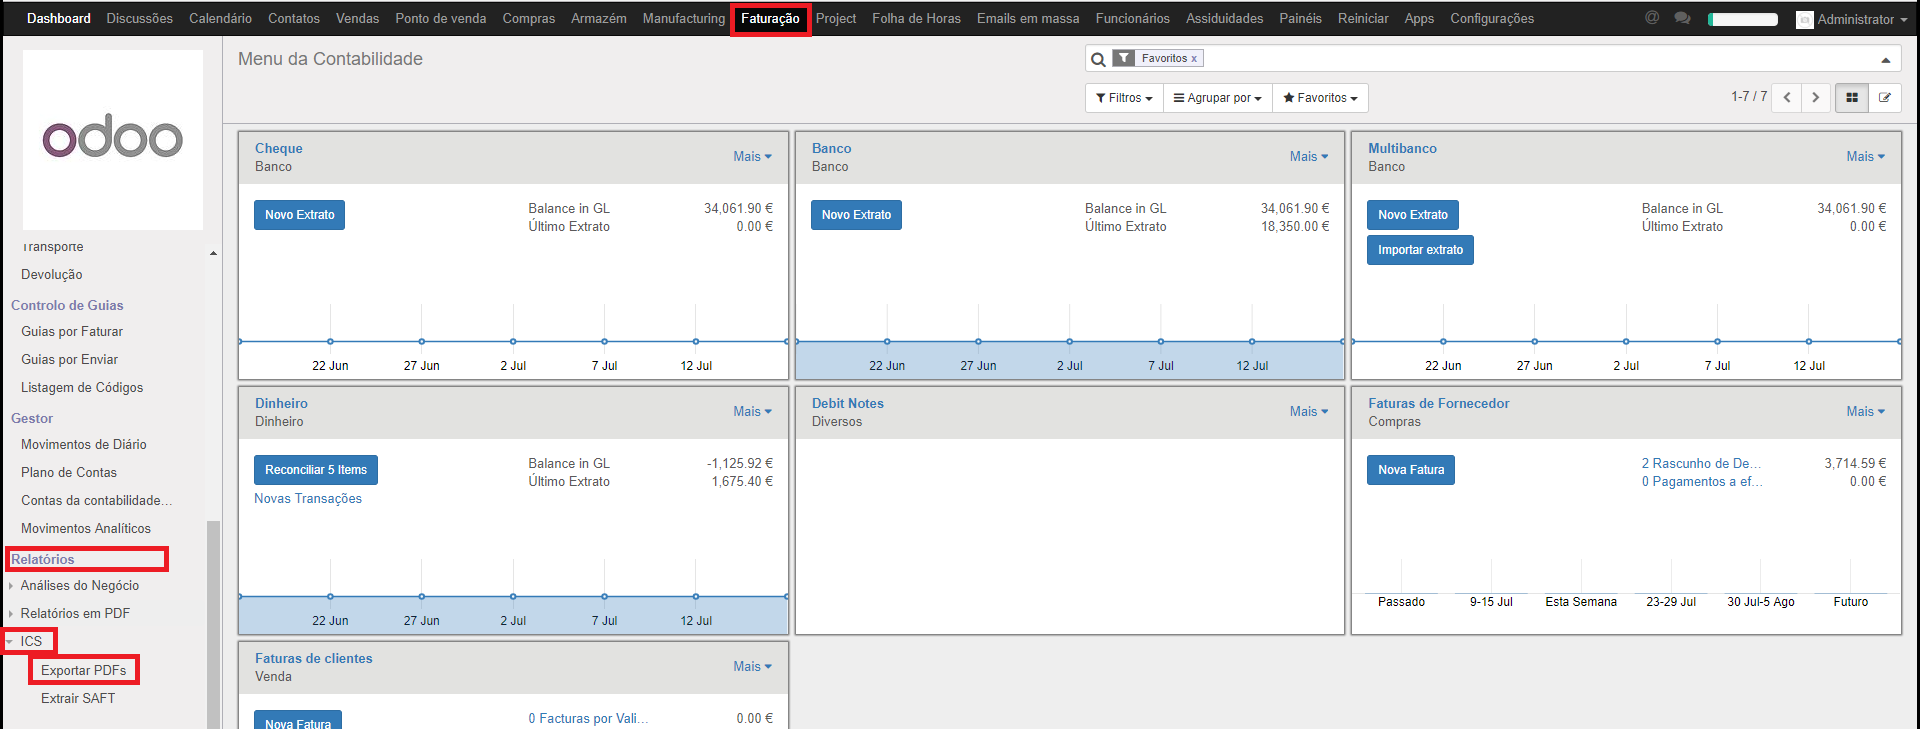This screenshot has width=1920, height=729.
Task: Switch to form edit view icon
Action: pos(1885,98)
